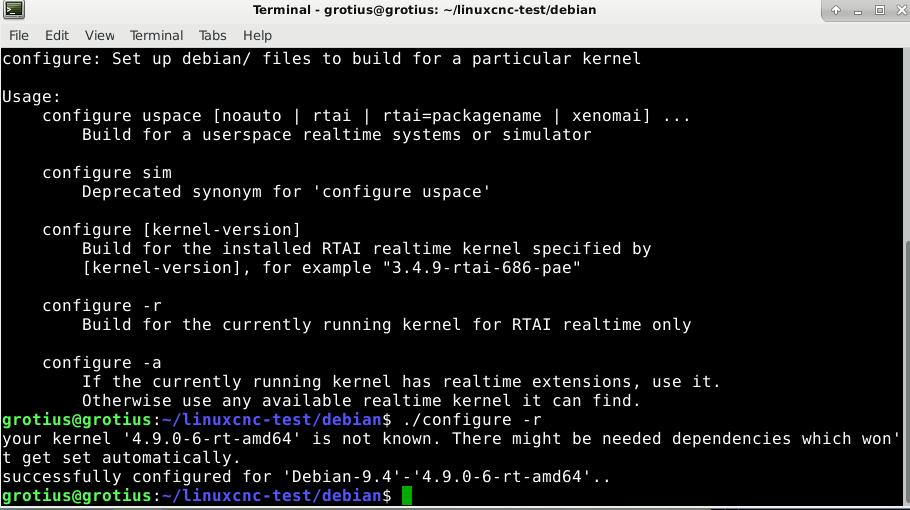Viewport: 910px width, 510px height.
Task: Open the Edit menu
Action: tap(57, 35)
